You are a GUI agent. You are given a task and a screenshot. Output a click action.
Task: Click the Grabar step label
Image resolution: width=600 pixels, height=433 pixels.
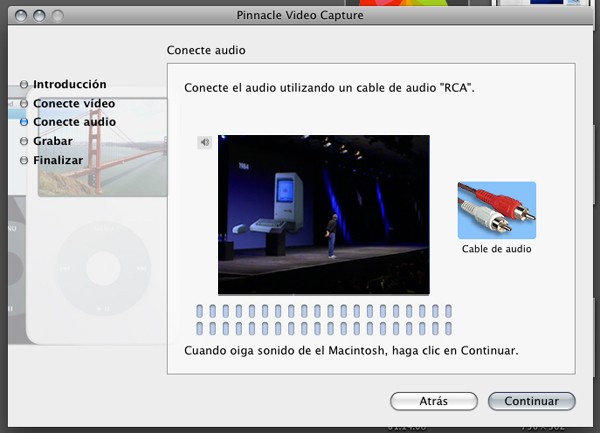pos(53,141)
